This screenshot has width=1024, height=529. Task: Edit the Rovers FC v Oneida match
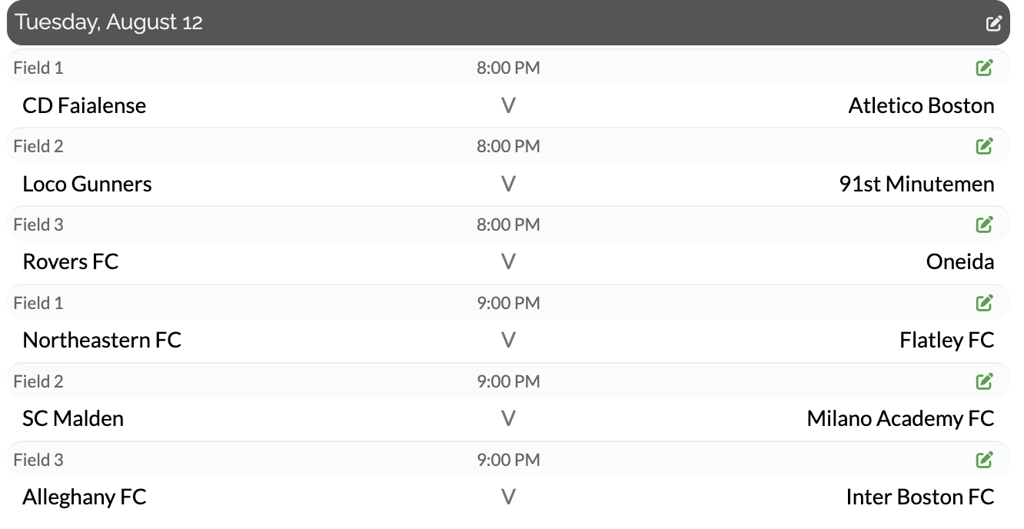pos(984,224)
